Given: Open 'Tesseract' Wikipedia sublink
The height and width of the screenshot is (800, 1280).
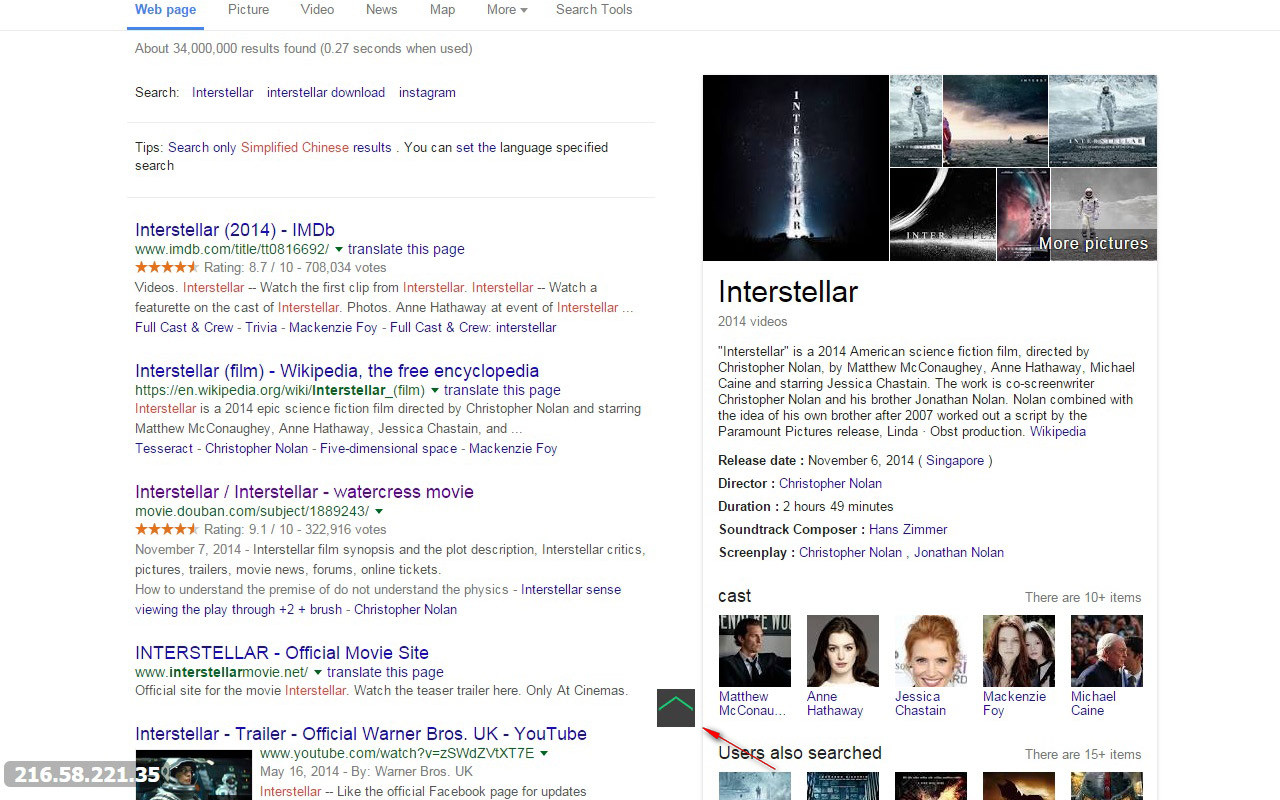Looking at the screenshot, I should click(x=164, y=449).
